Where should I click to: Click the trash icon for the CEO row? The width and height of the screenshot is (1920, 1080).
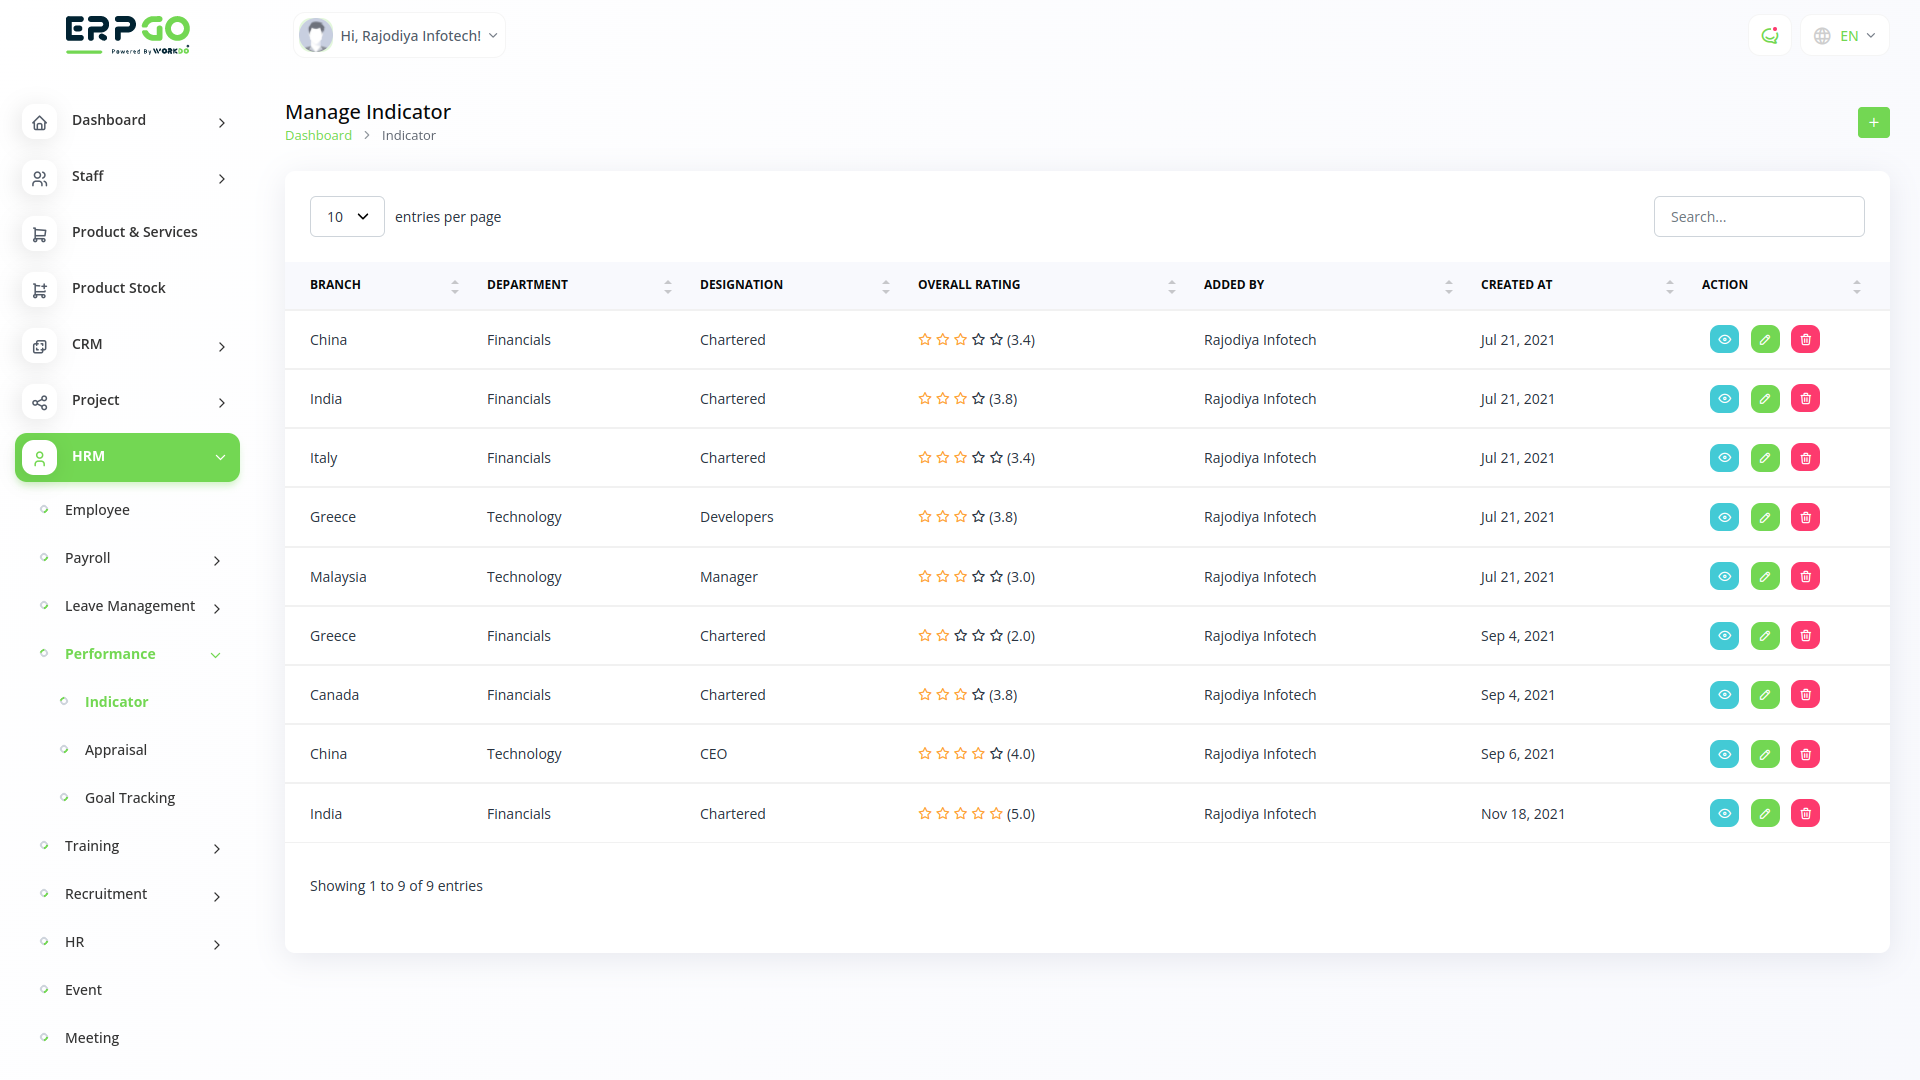[1805, 754]
